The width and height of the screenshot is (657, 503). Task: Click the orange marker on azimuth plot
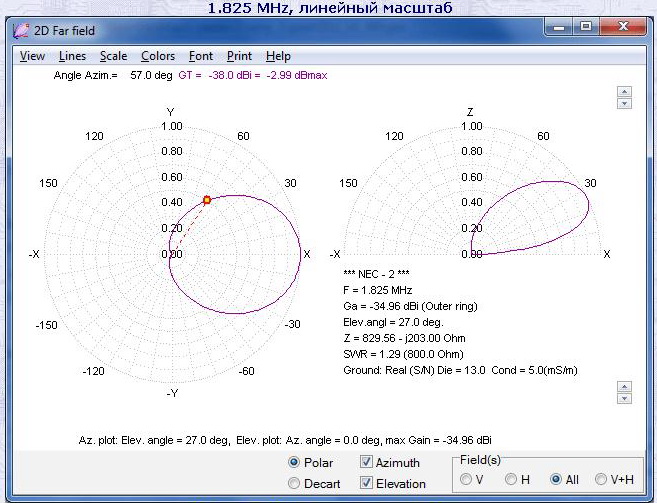[207, 200]
